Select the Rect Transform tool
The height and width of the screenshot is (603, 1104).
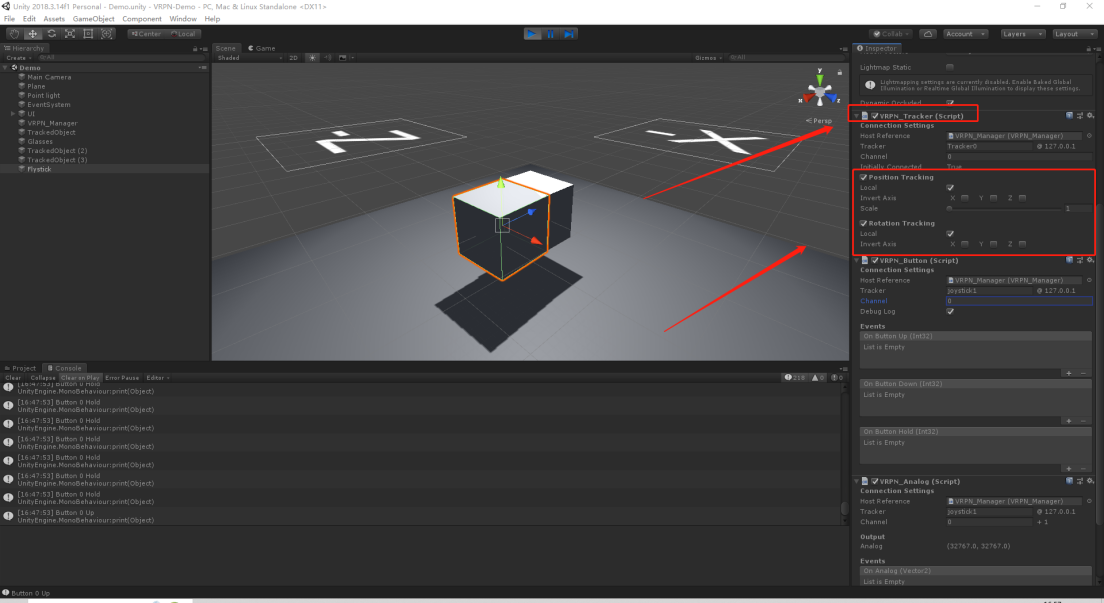click(x=88, y=34)
